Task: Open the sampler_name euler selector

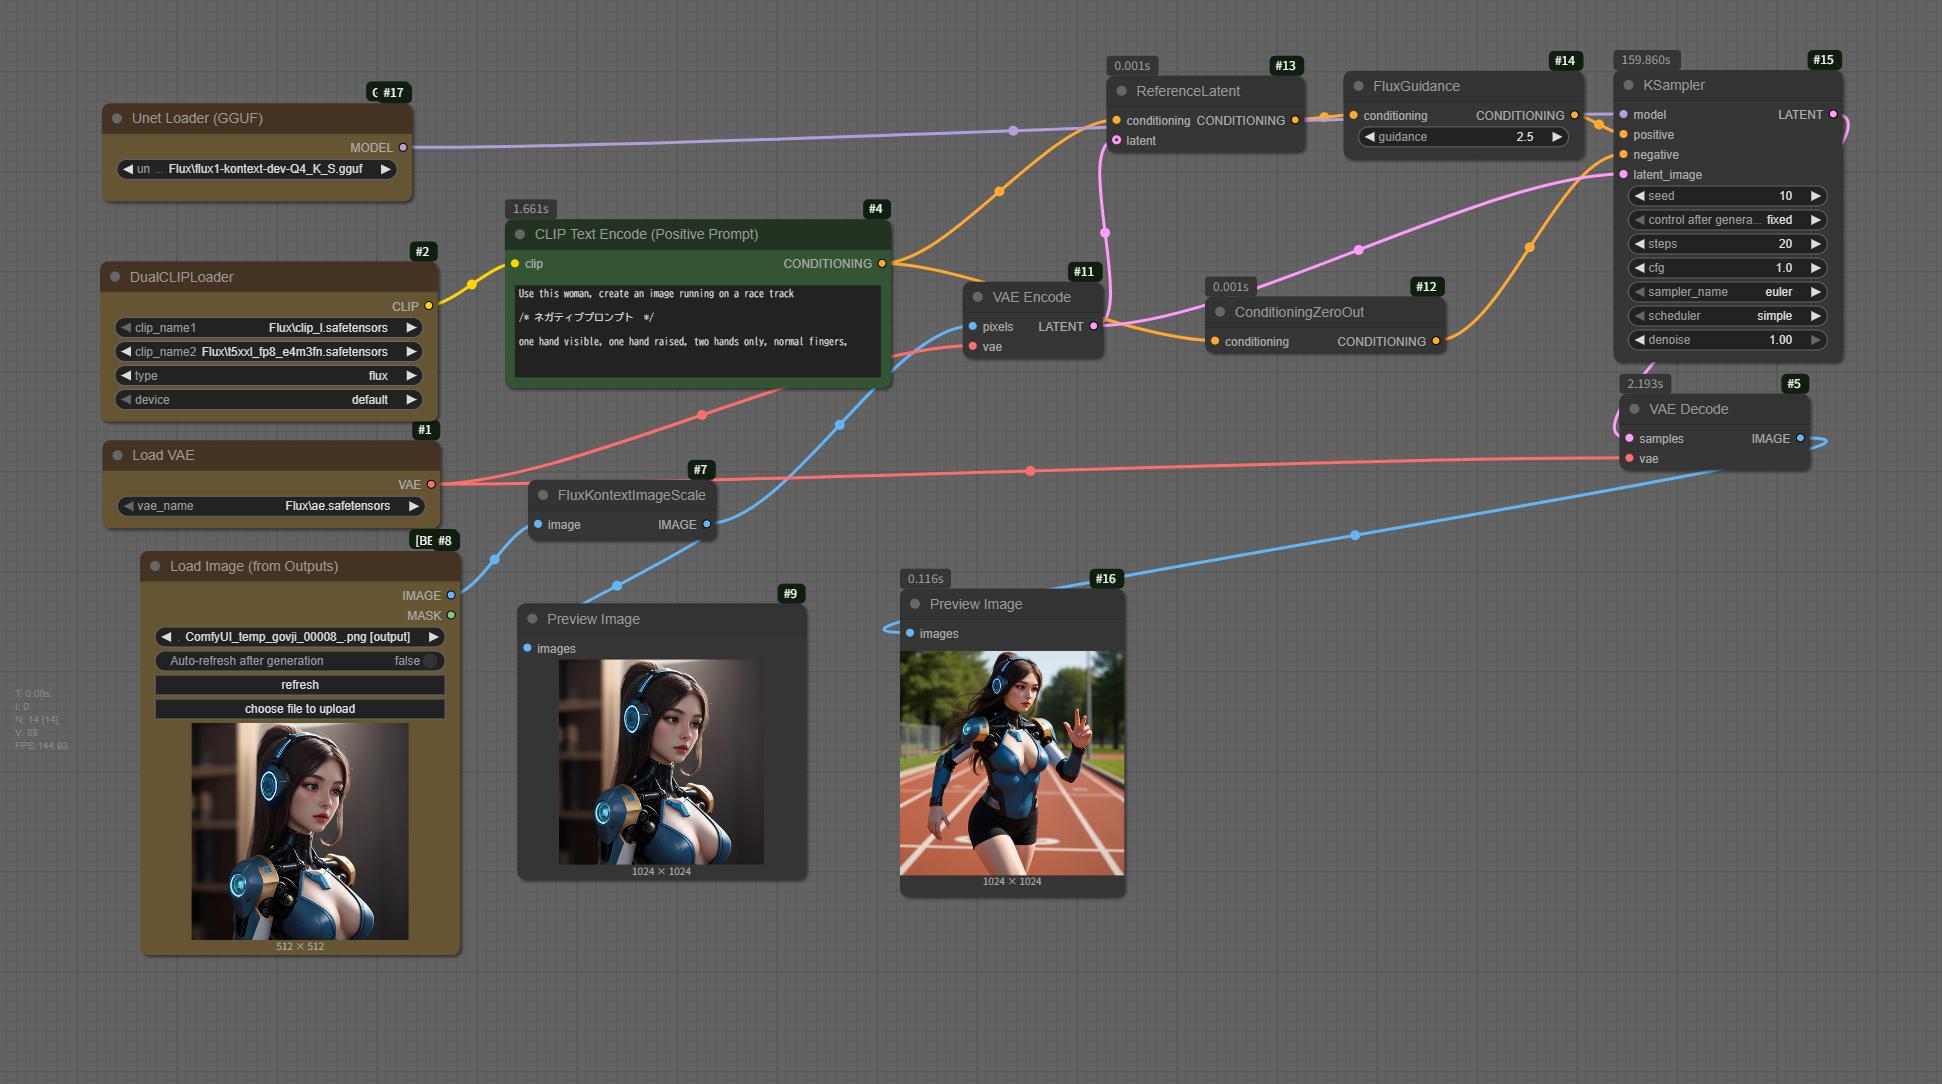Action: click(x=1727, y=292)
